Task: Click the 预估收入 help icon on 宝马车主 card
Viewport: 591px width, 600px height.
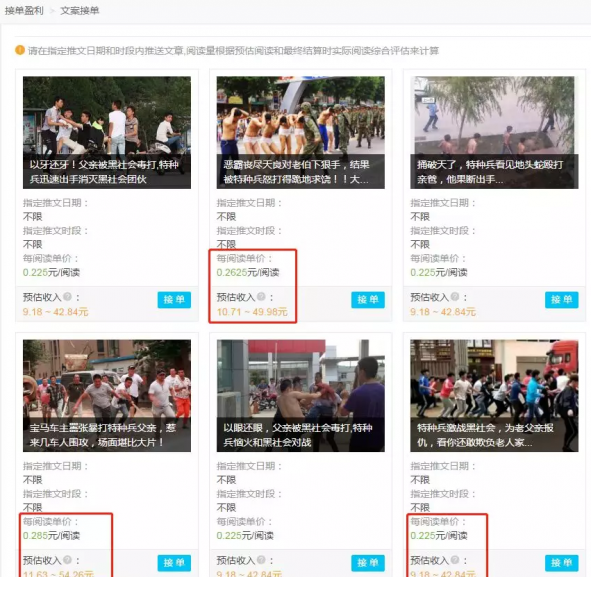Action: (x=67, y=560)
